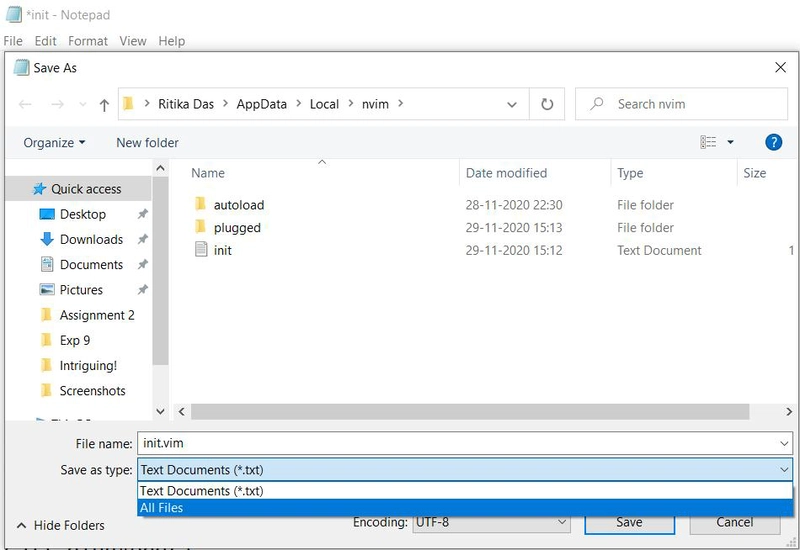The height and width of the screenshot is (550, 800).
Task: Open the recent locations dropdown arrow
Action: pyautogui.click(x=83, y=105)
